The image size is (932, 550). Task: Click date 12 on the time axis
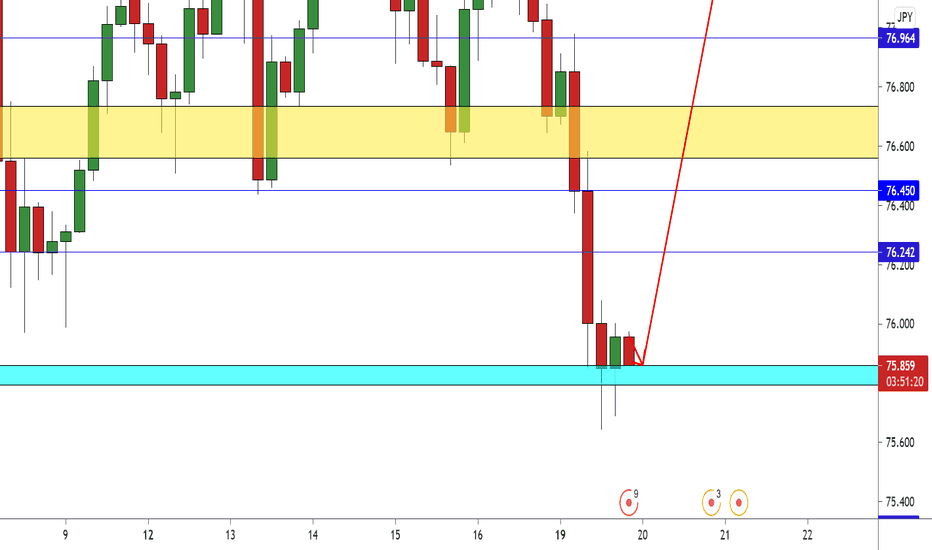click(148, 535)
